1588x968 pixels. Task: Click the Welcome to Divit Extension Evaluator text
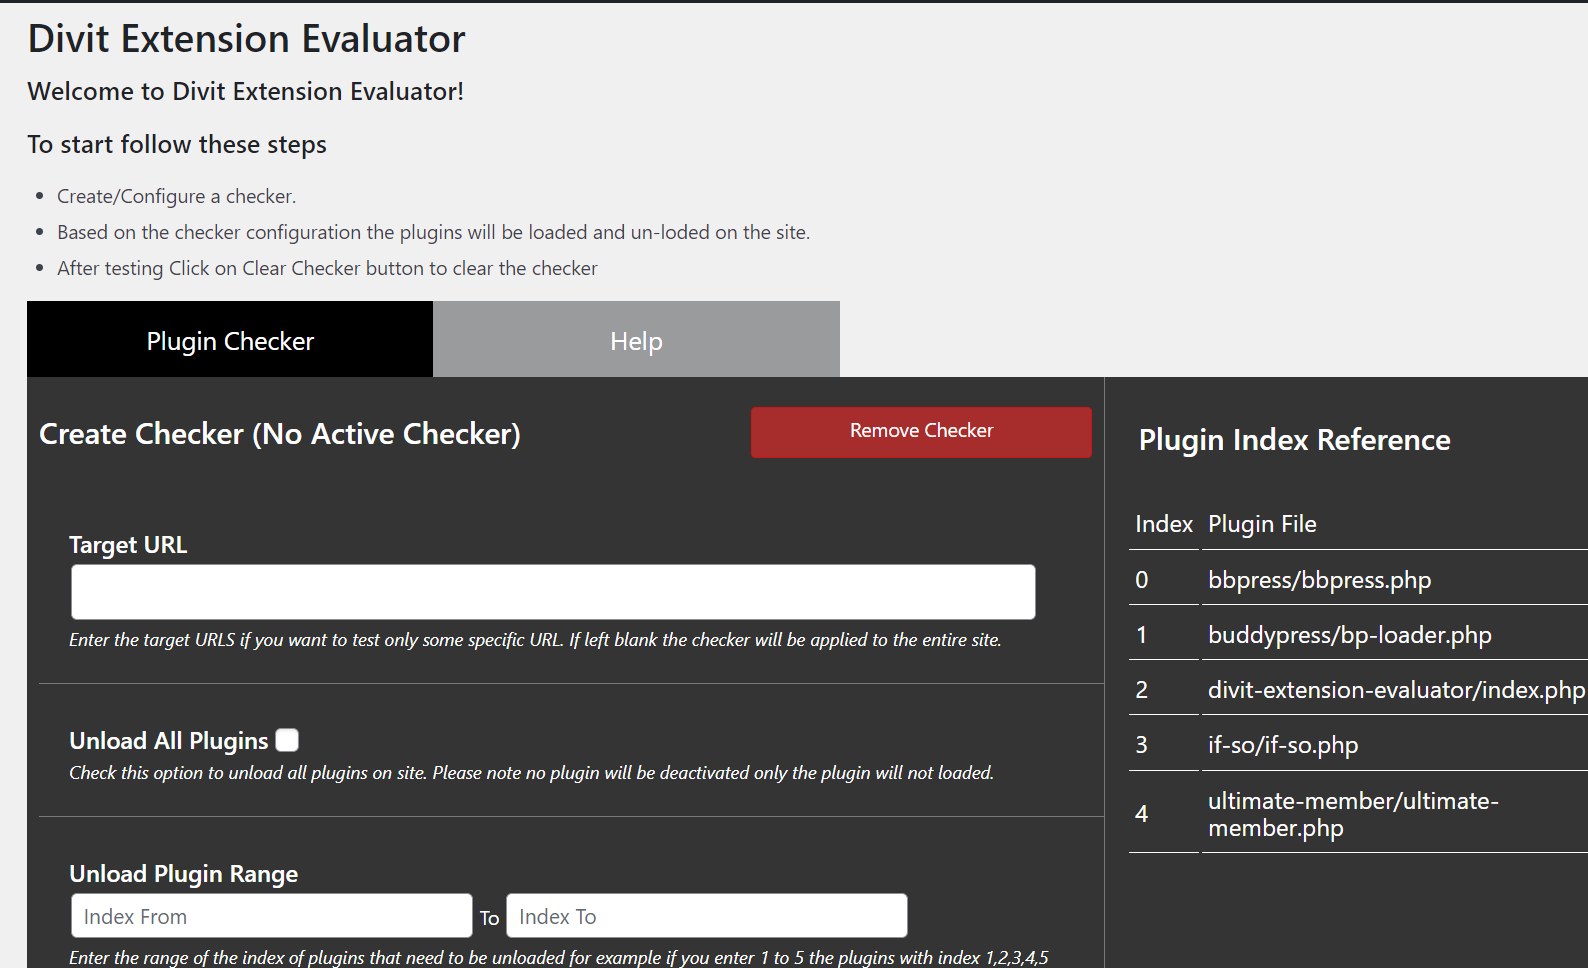(x=246, y=91)
